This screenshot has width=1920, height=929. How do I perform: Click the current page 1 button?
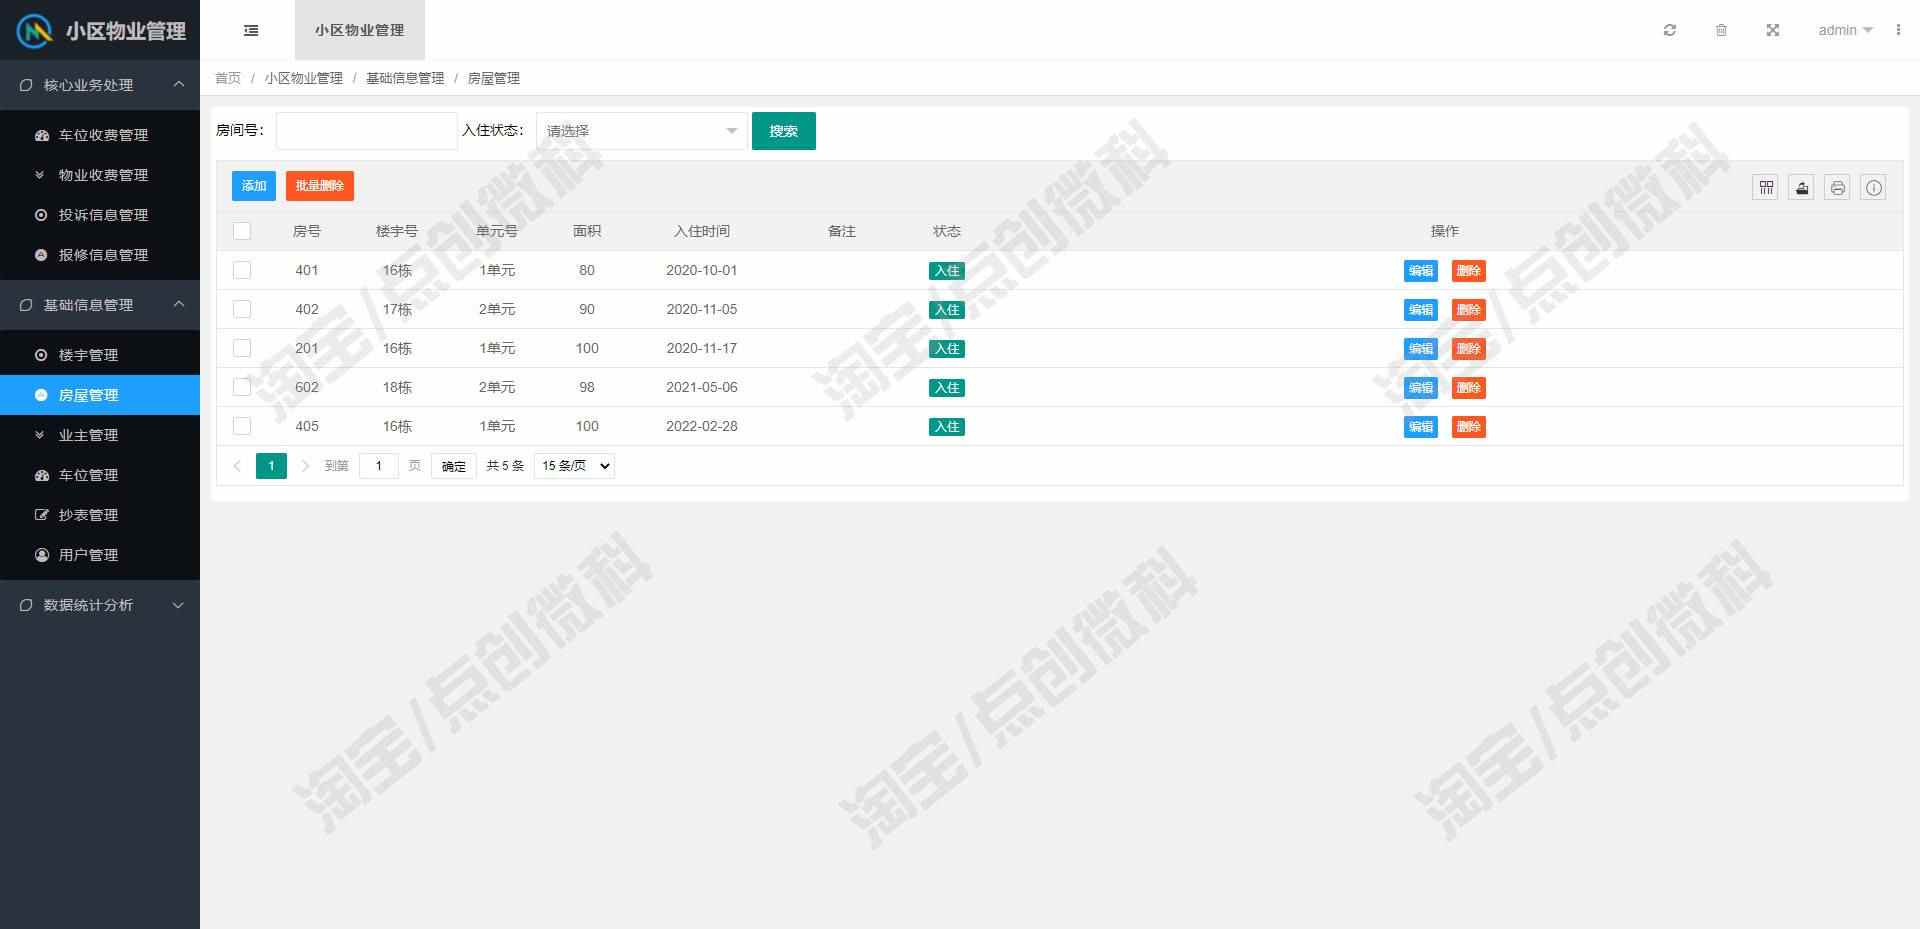tap(271, 466)
